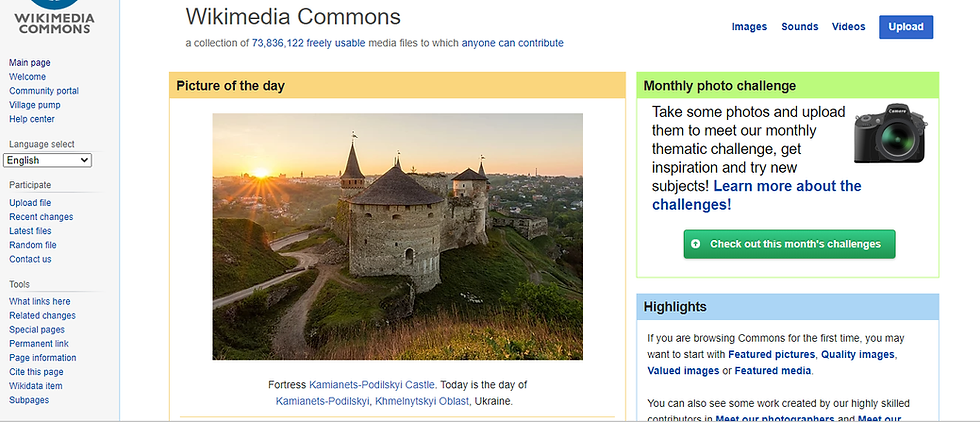980x423 pixels.
Task: Click Upload file in the sidebar
Action: click(30, 203)
